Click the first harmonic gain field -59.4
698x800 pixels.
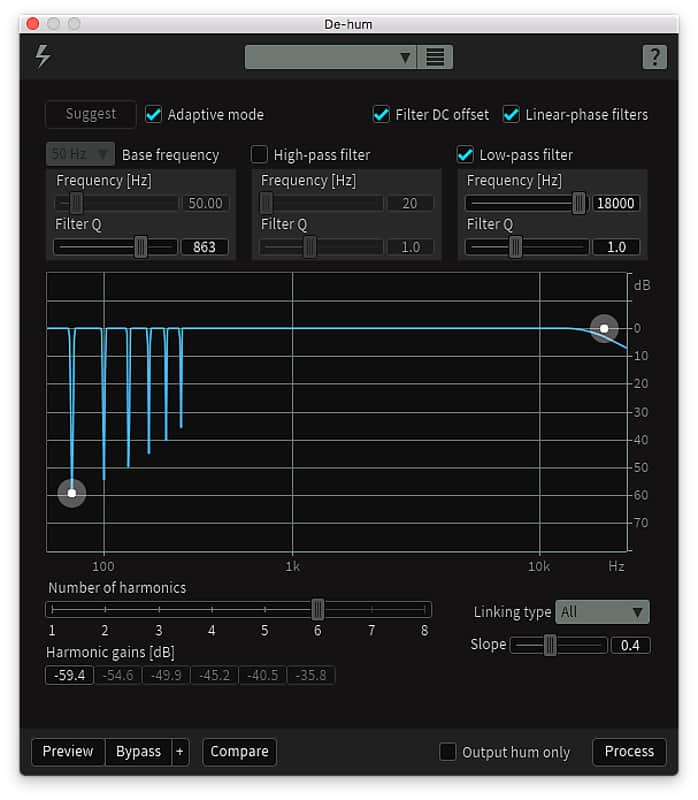[69, 675]
